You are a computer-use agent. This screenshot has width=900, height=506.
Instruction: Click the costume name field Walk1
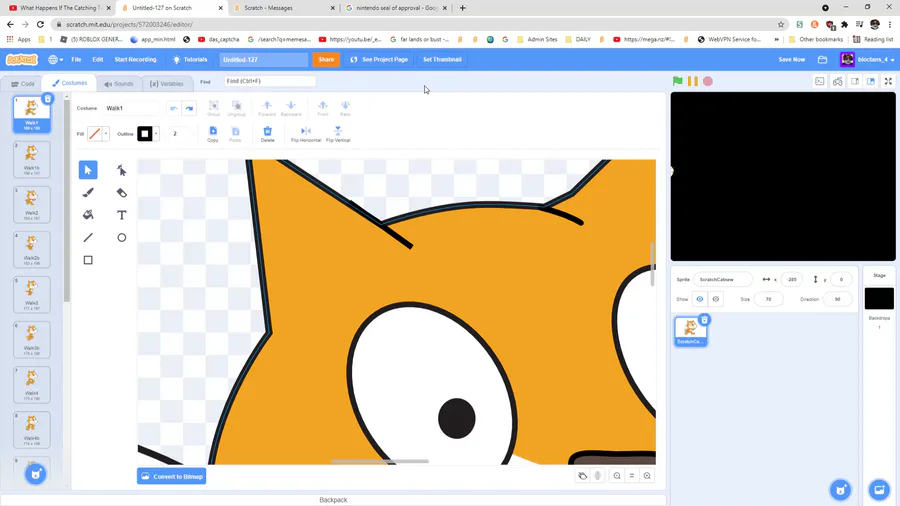(x=132, y=108)
